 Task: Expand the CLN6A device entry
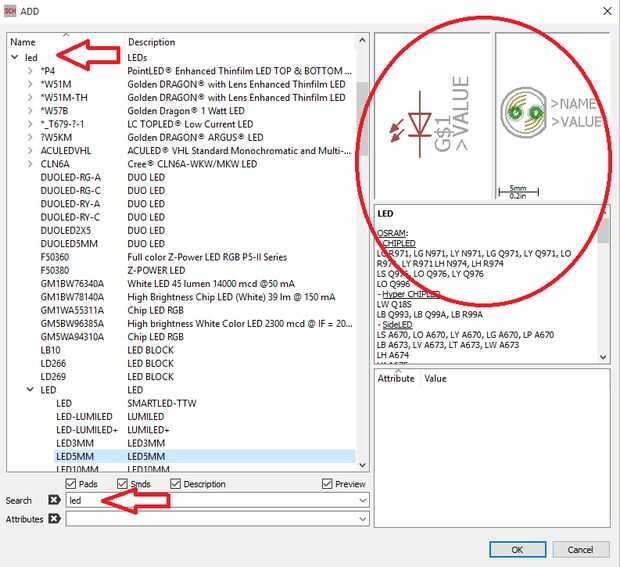coord(30,164)
